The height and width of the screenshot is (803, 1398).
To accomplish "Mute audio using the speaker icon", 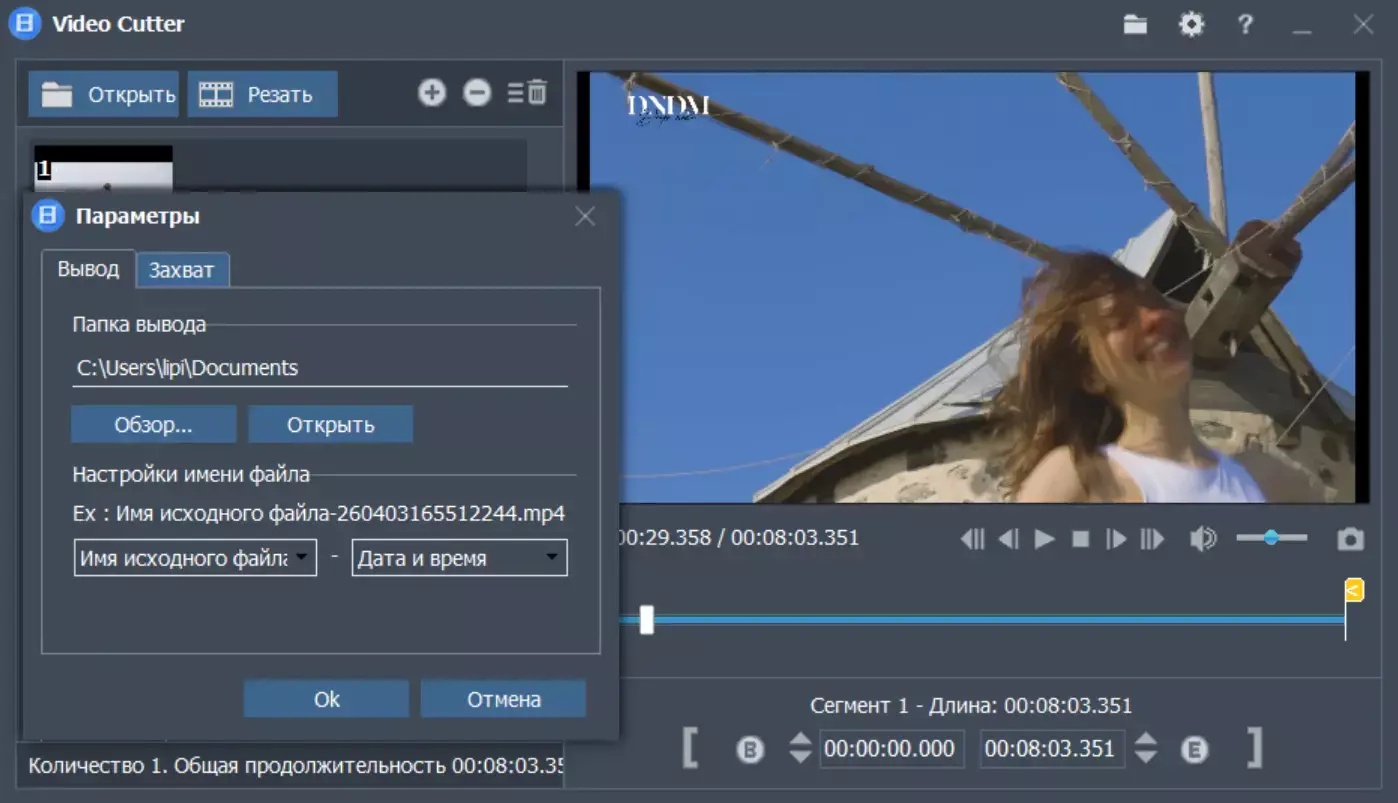I will pyautogui.click(x=1202, y=539).
